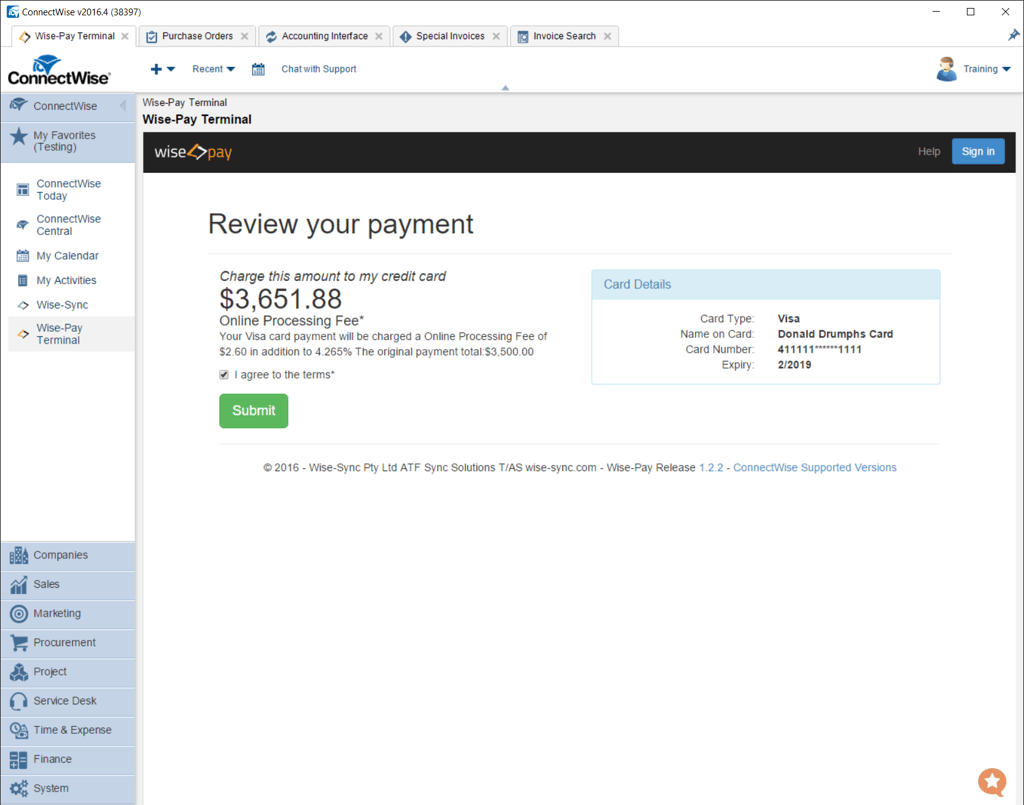Viewport: 1024px width, 805px height.
Task: Open the Companies module
Action: (x=68, y=555)
